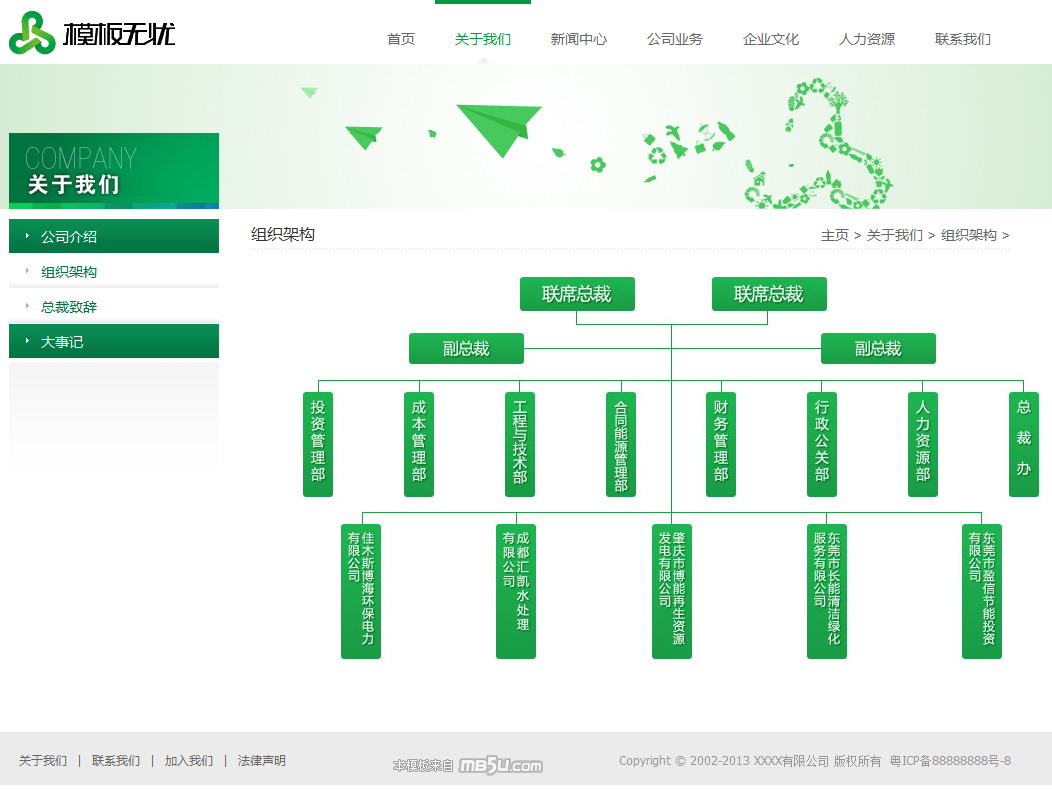Click 联系我们 in the top navigation
The height and width of the screenshot is (789, 1052).
(963, 39)
